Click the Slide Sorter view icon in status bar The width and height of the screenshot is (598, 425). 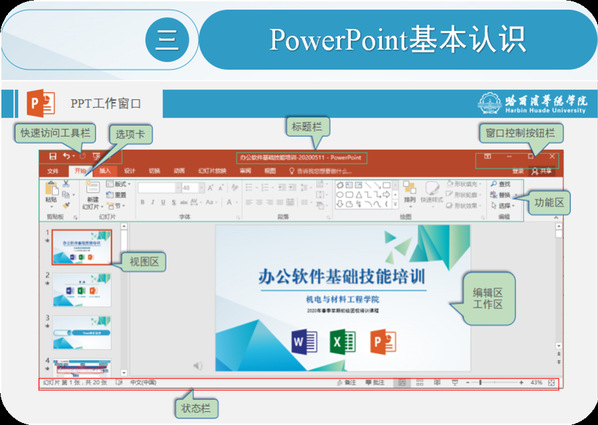(x=420, y=382)
